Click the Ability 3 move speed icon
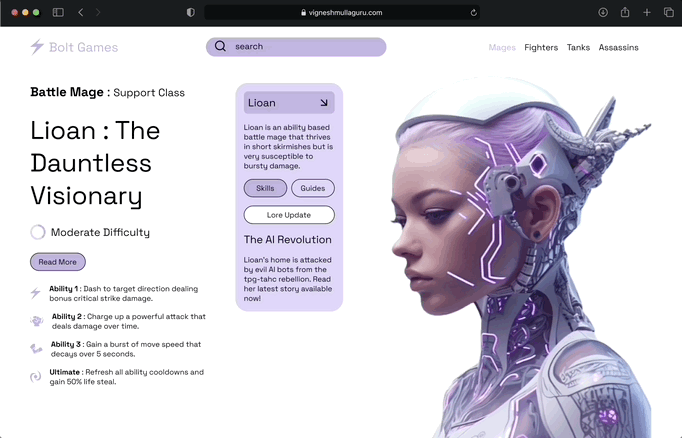 (x=36, y=349)
